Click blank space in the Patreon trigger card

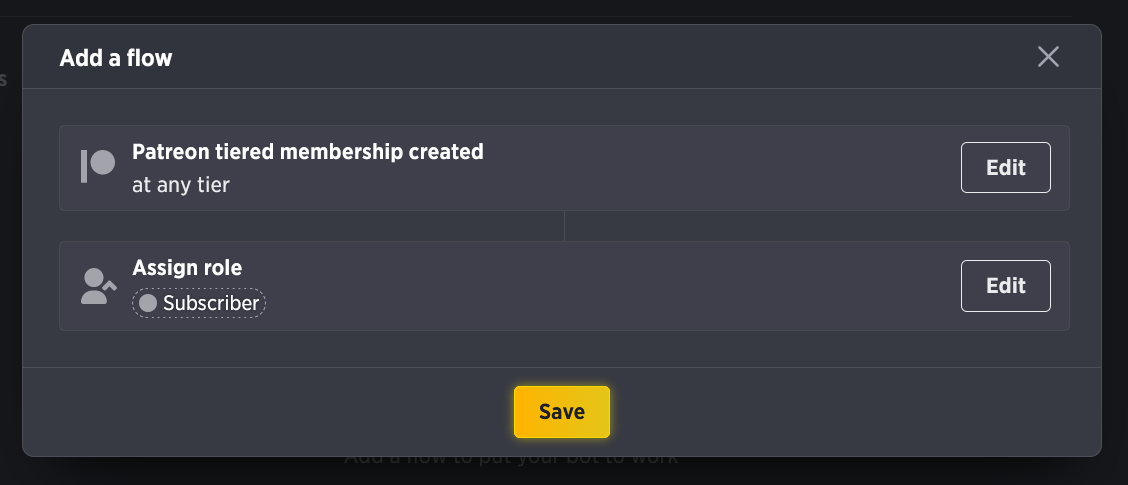click(x=719, y=168)
